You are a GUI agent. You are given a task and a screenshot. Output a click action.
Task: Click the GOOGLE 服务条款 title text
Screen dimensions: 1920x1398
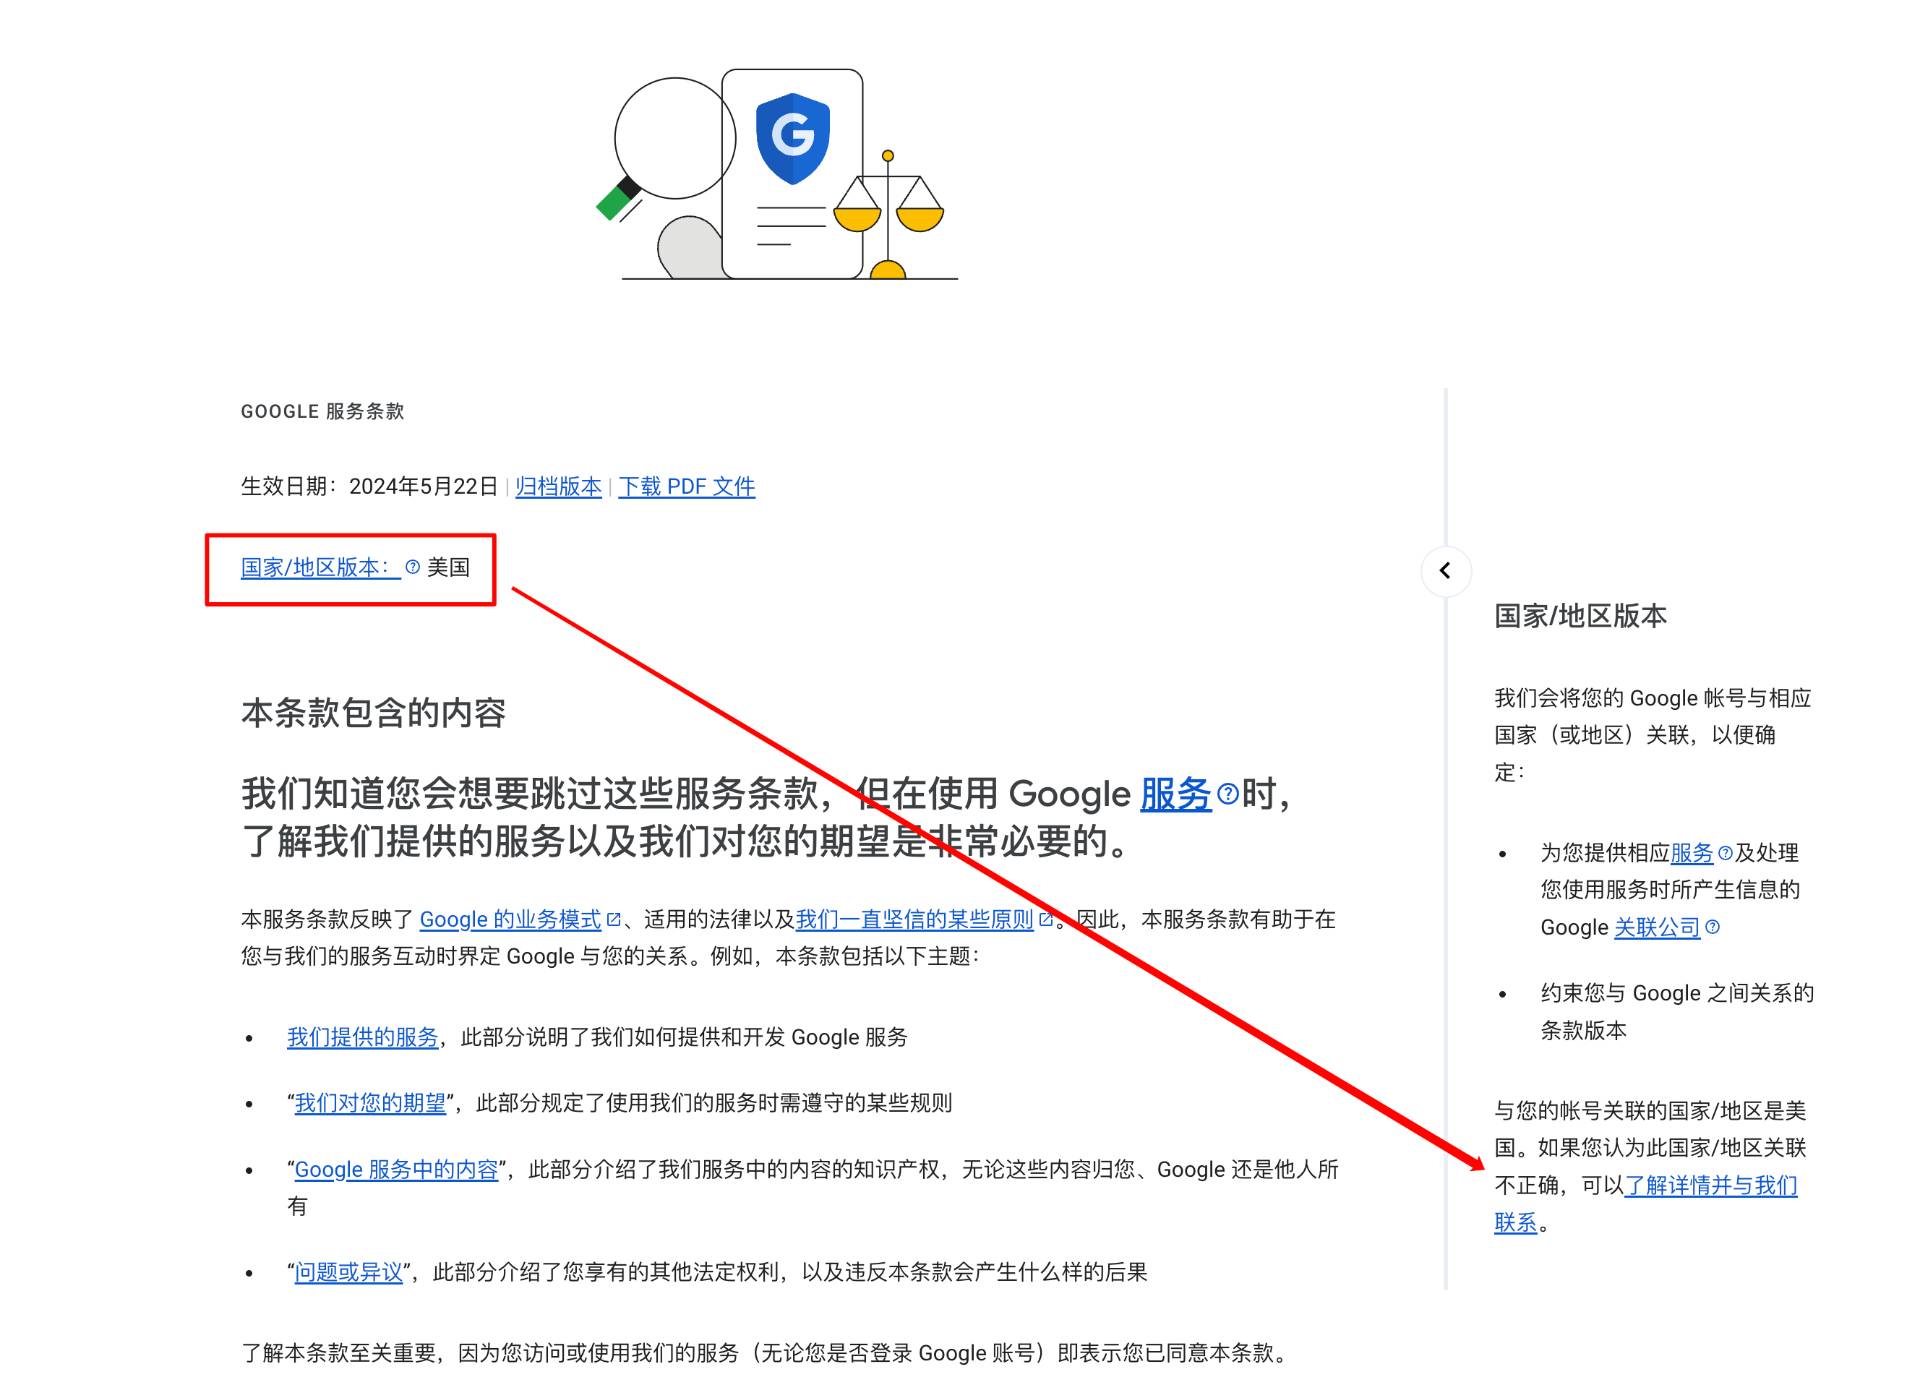click(322, 412)
